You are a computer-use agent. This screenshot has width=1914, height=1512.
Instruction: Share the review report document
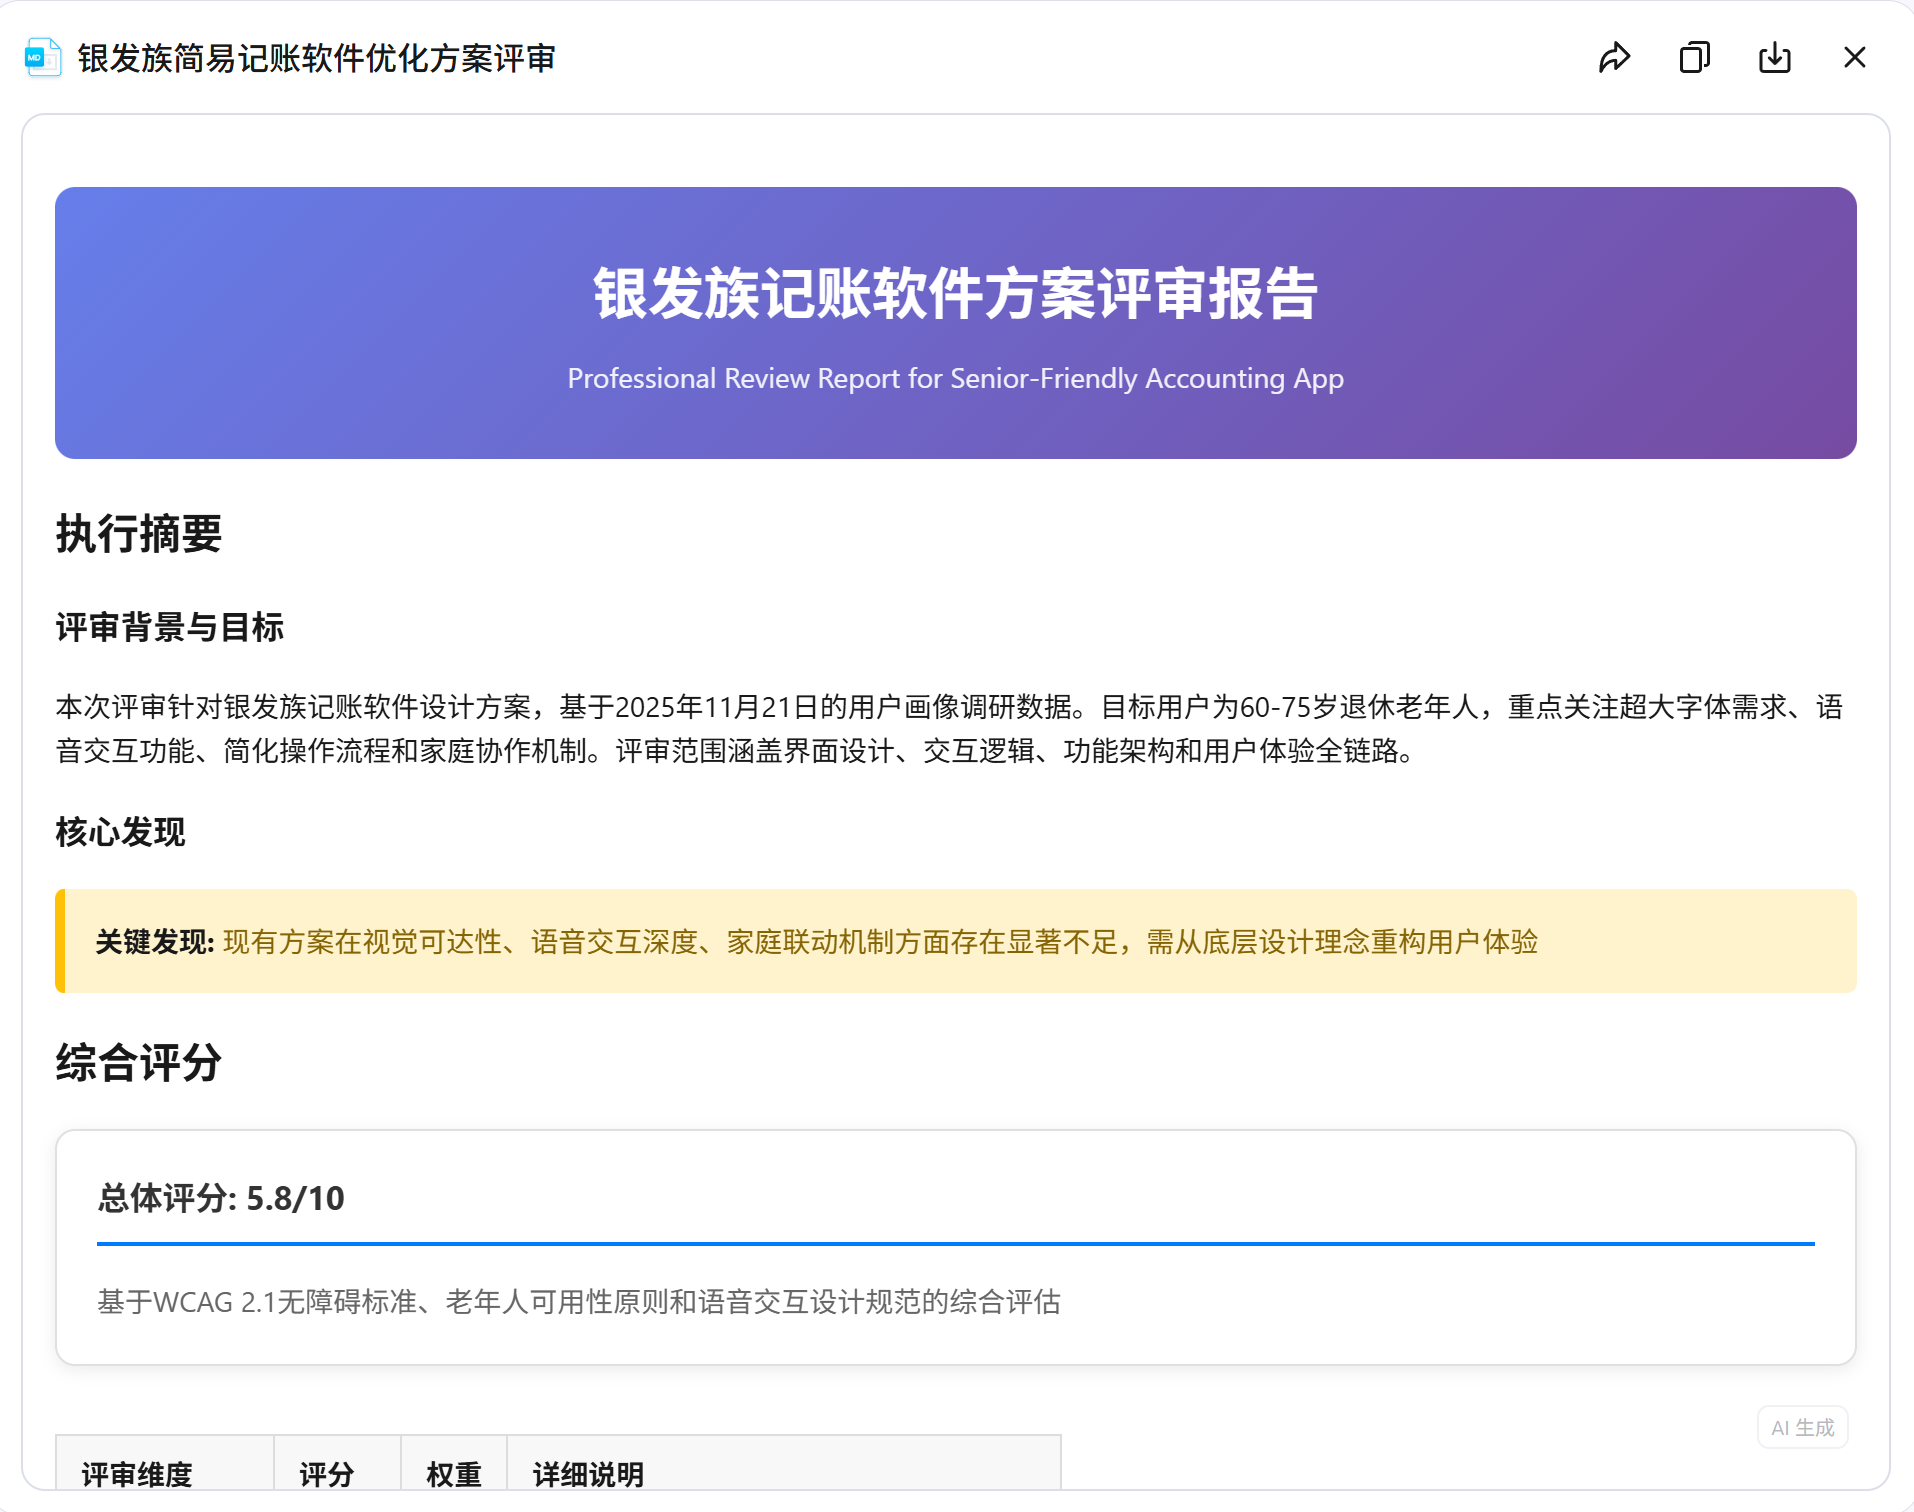(x=1613, y=58)
